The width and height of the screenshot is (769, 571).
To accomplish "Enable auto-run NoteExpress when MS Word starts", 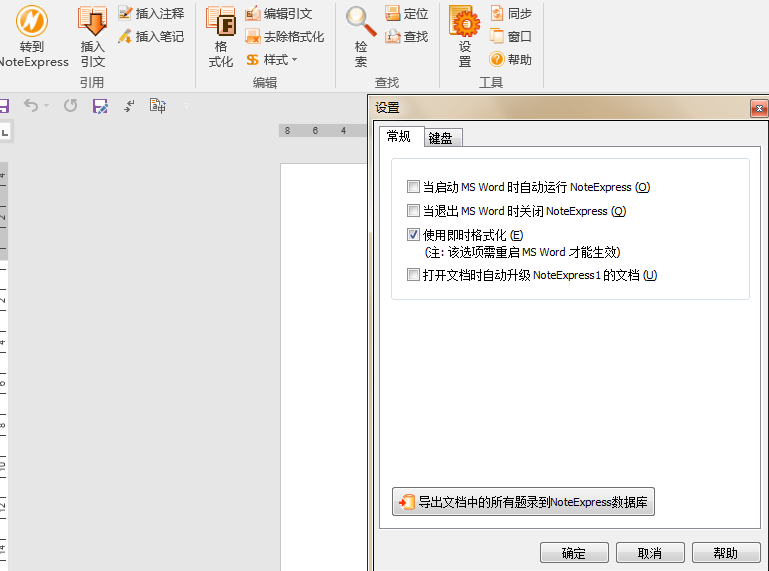I will coord(413,186).
